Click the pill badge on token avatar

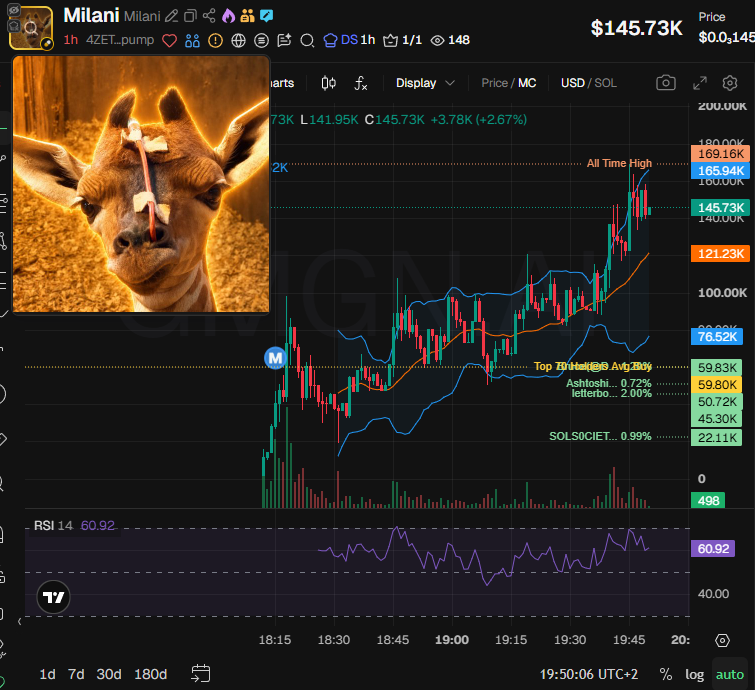(x=47, y=44)
